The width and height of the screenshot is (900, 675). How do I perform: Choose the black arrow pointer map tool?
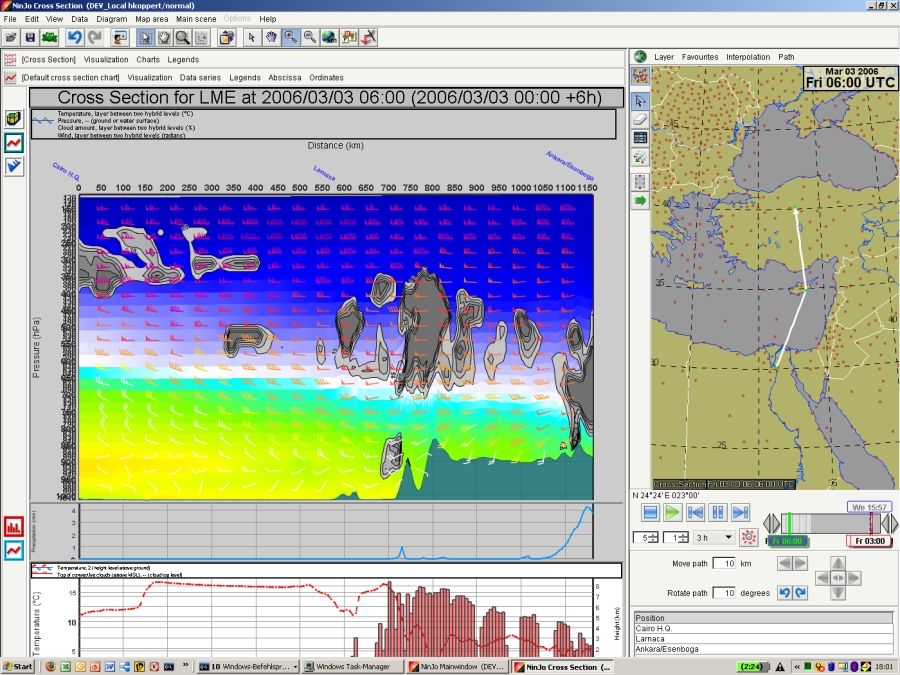[251, 38]
